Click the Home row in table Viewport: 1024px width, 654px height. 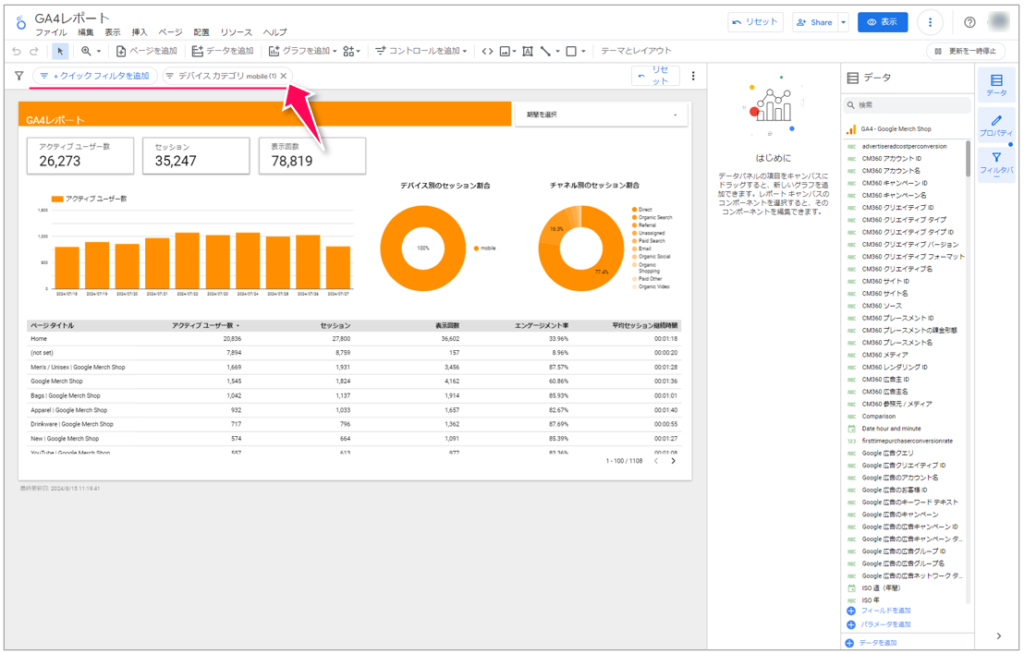[354, 338]
